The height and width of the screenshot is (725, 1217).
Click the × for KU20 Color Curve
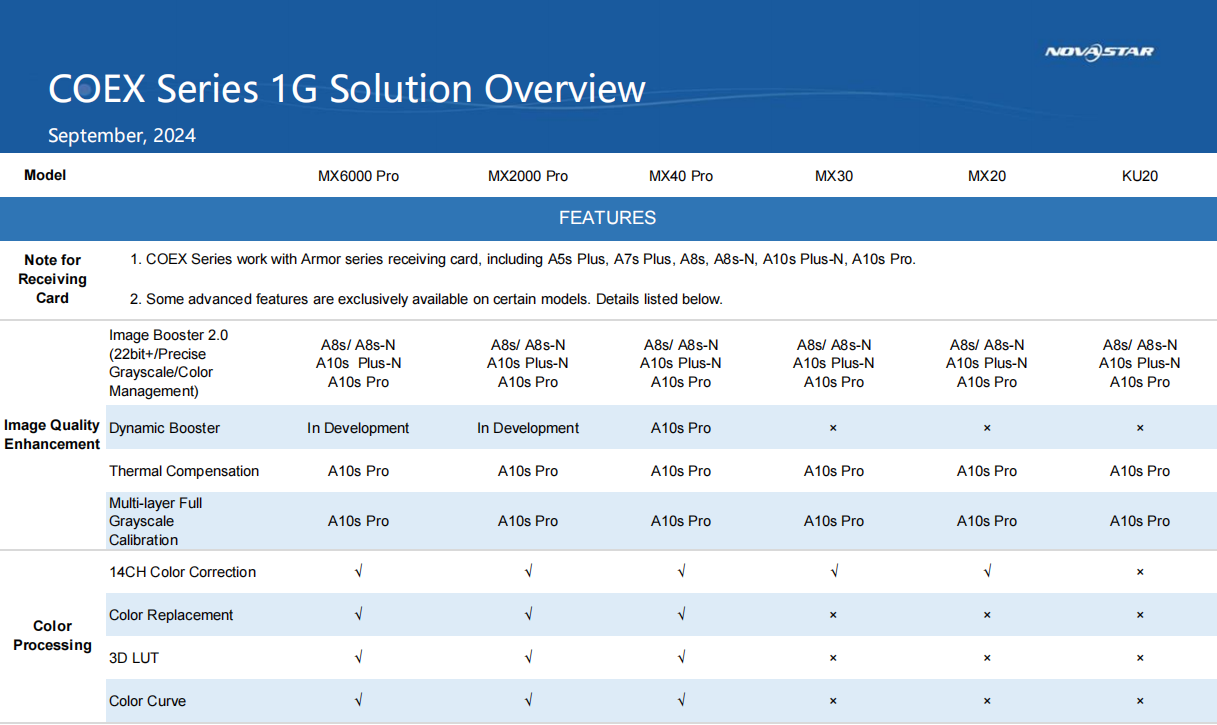pyautogui.click(x=1140, y=701)
